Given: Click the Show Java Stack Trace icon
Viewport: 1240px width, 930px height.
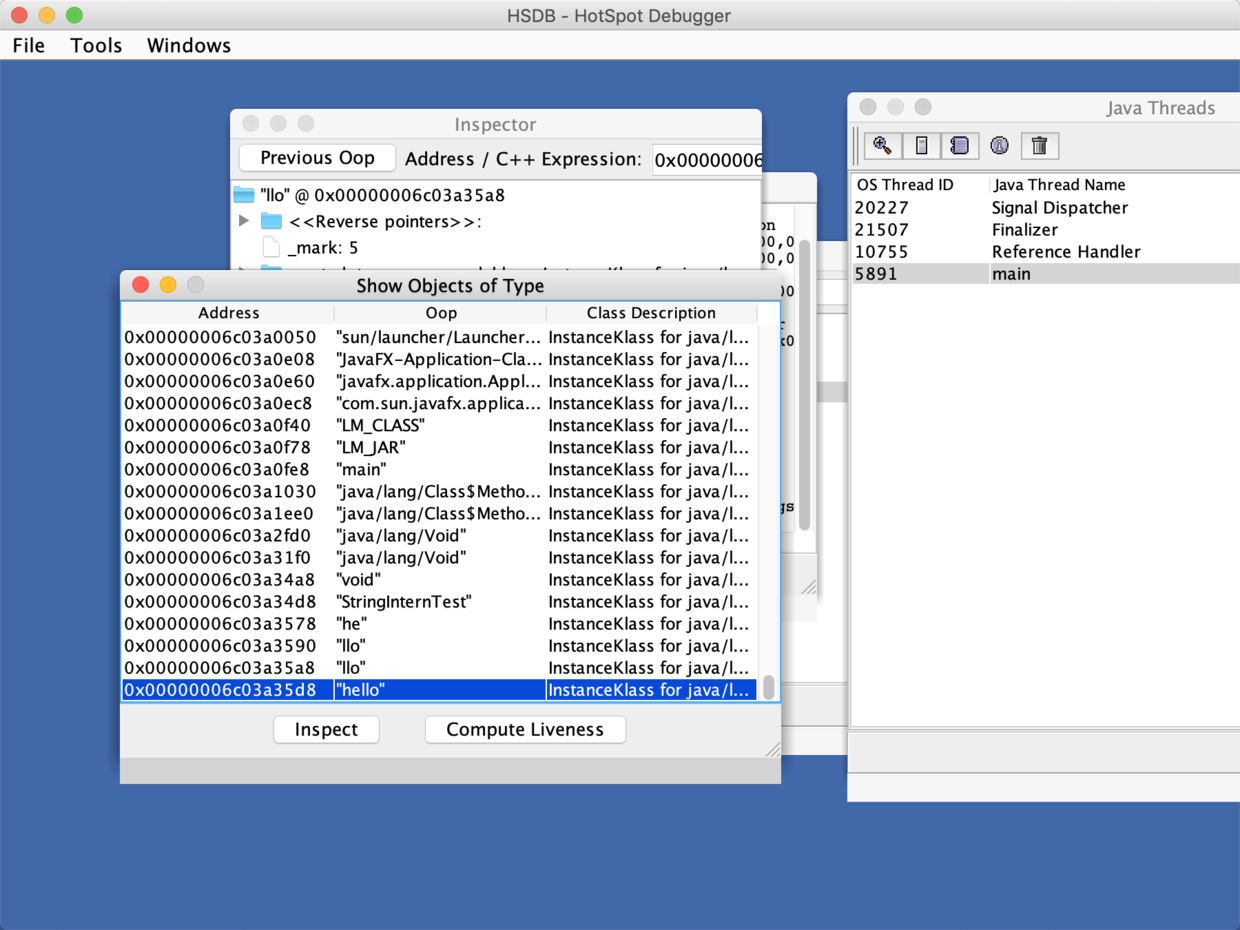Looking at the screenshot, I should click(960, 146).
